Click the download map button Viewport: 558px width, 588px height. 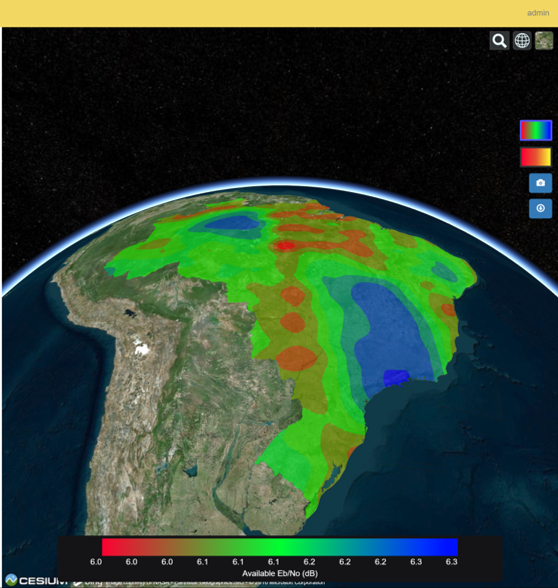[540, 208]
